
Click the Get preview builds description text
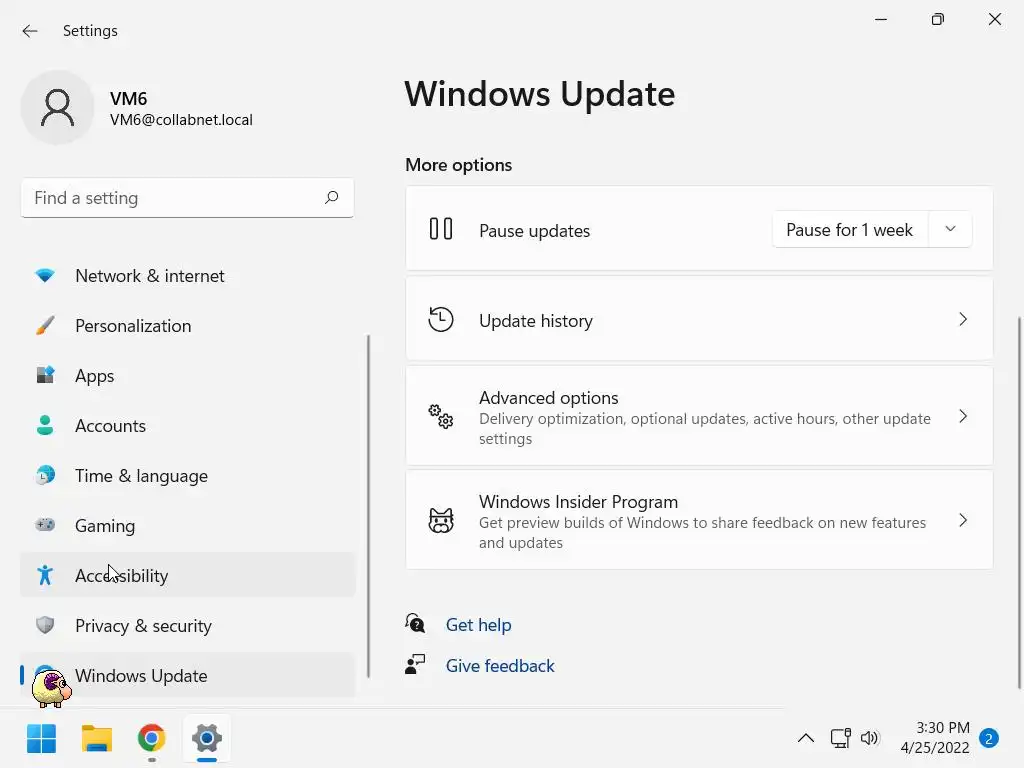click(702, 532)
